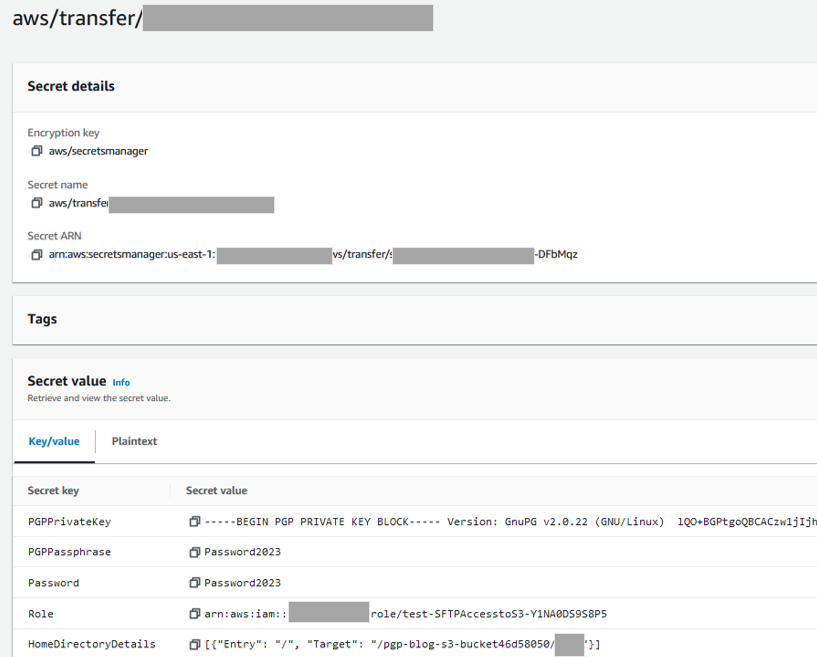Click the Secret key column header

click(x=55, y=490)
